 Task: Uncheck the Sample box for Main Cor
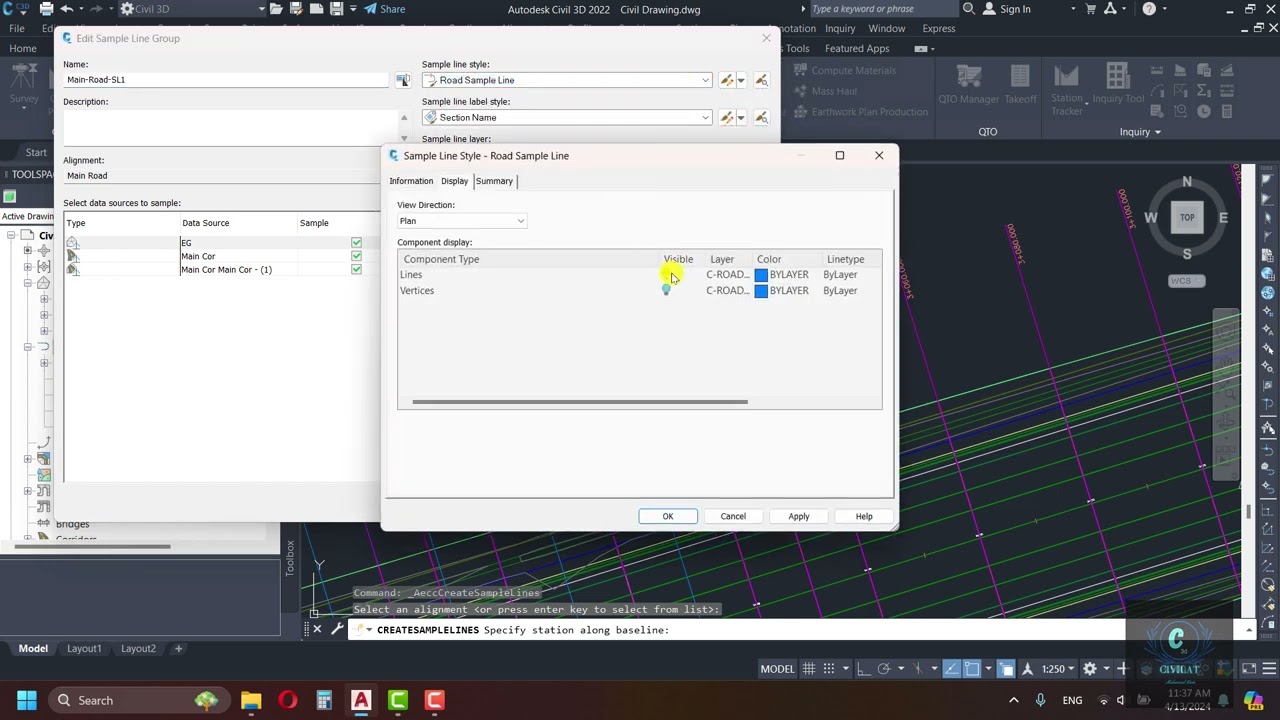pyautogui.click(x=356, y=256)
